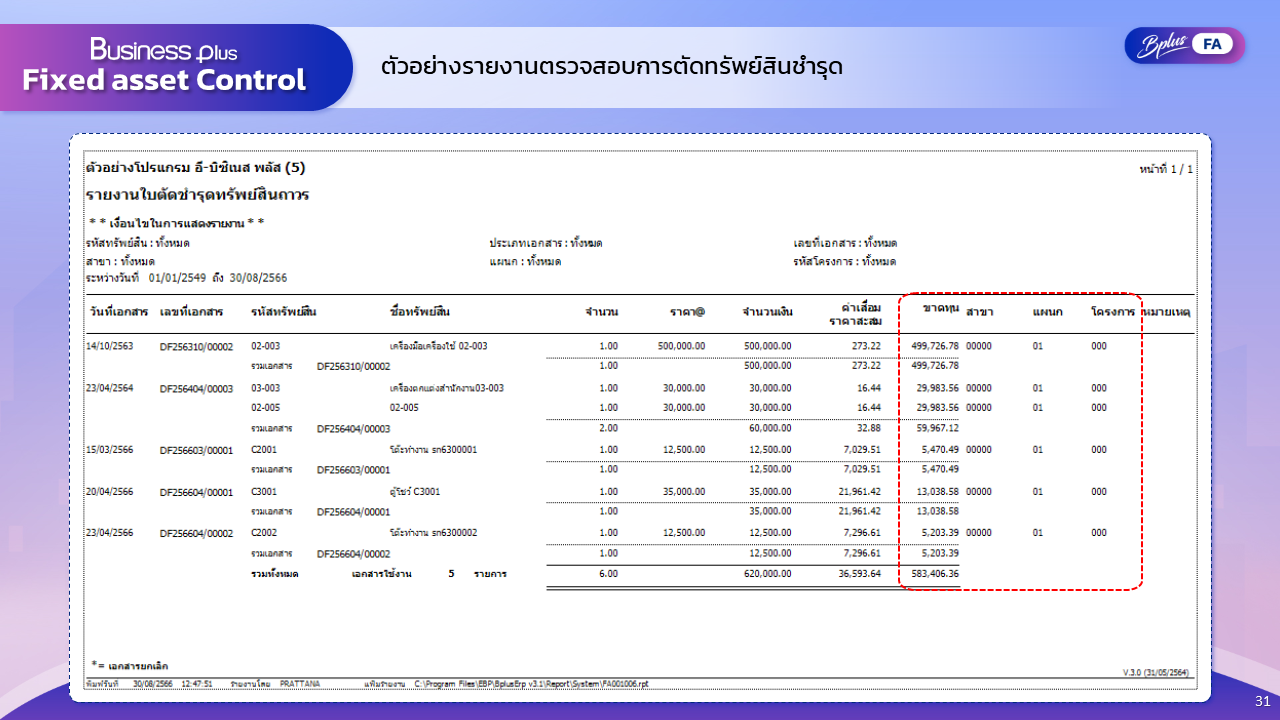Click the รวมทั้งหมด total row

point(274,574)
